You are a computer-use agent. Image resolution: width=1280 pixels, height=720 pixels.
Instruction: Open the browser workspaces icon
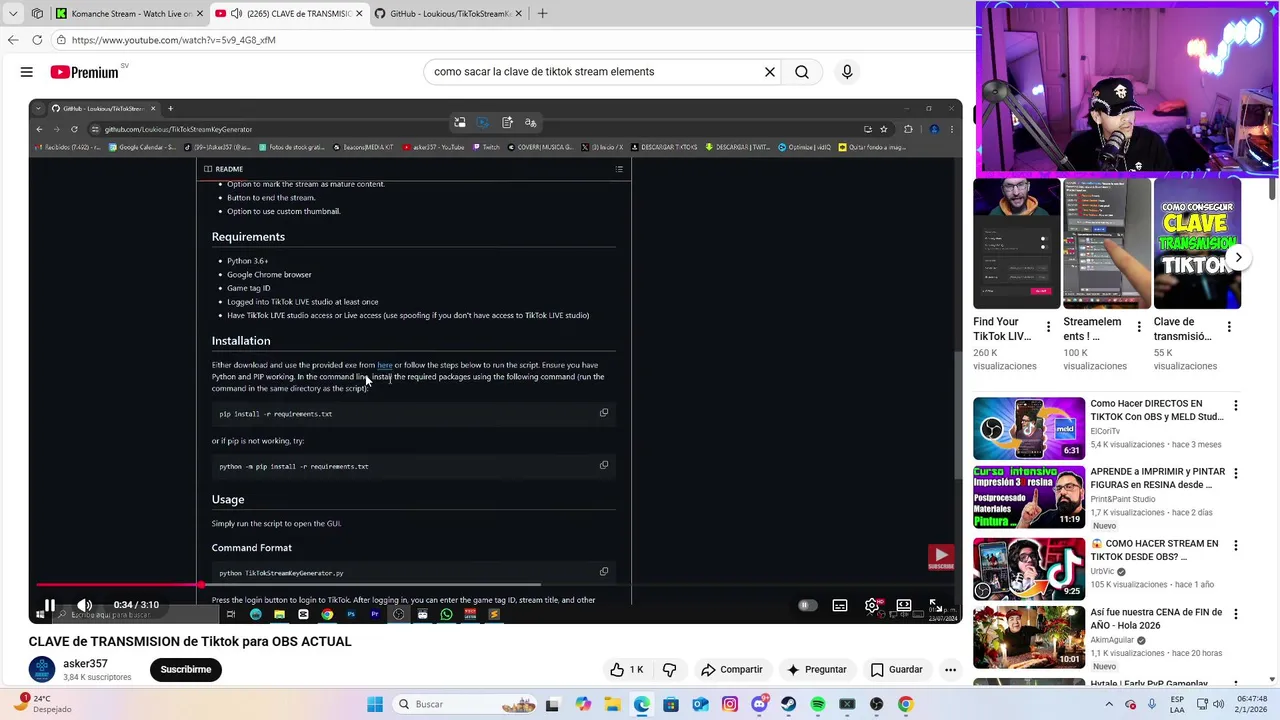[37, 14]
